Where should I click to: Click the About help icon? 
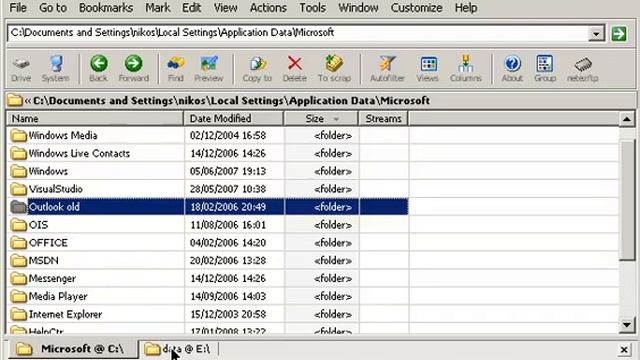point(512,64)
